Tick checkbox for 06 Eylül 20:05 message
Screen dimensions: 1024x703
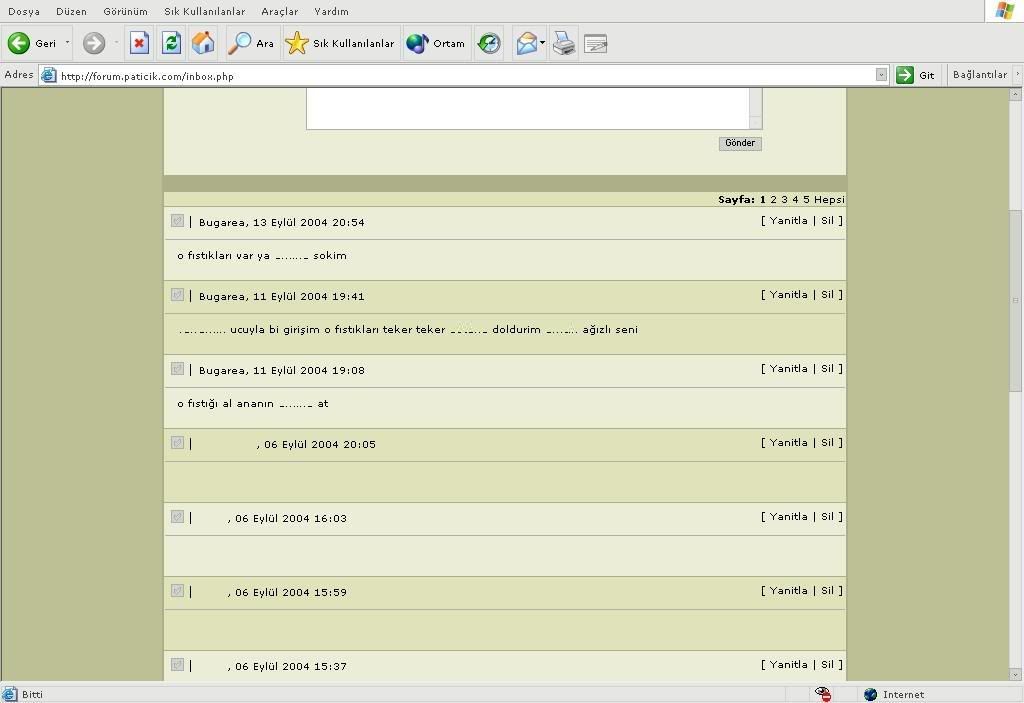coord(178,442)
